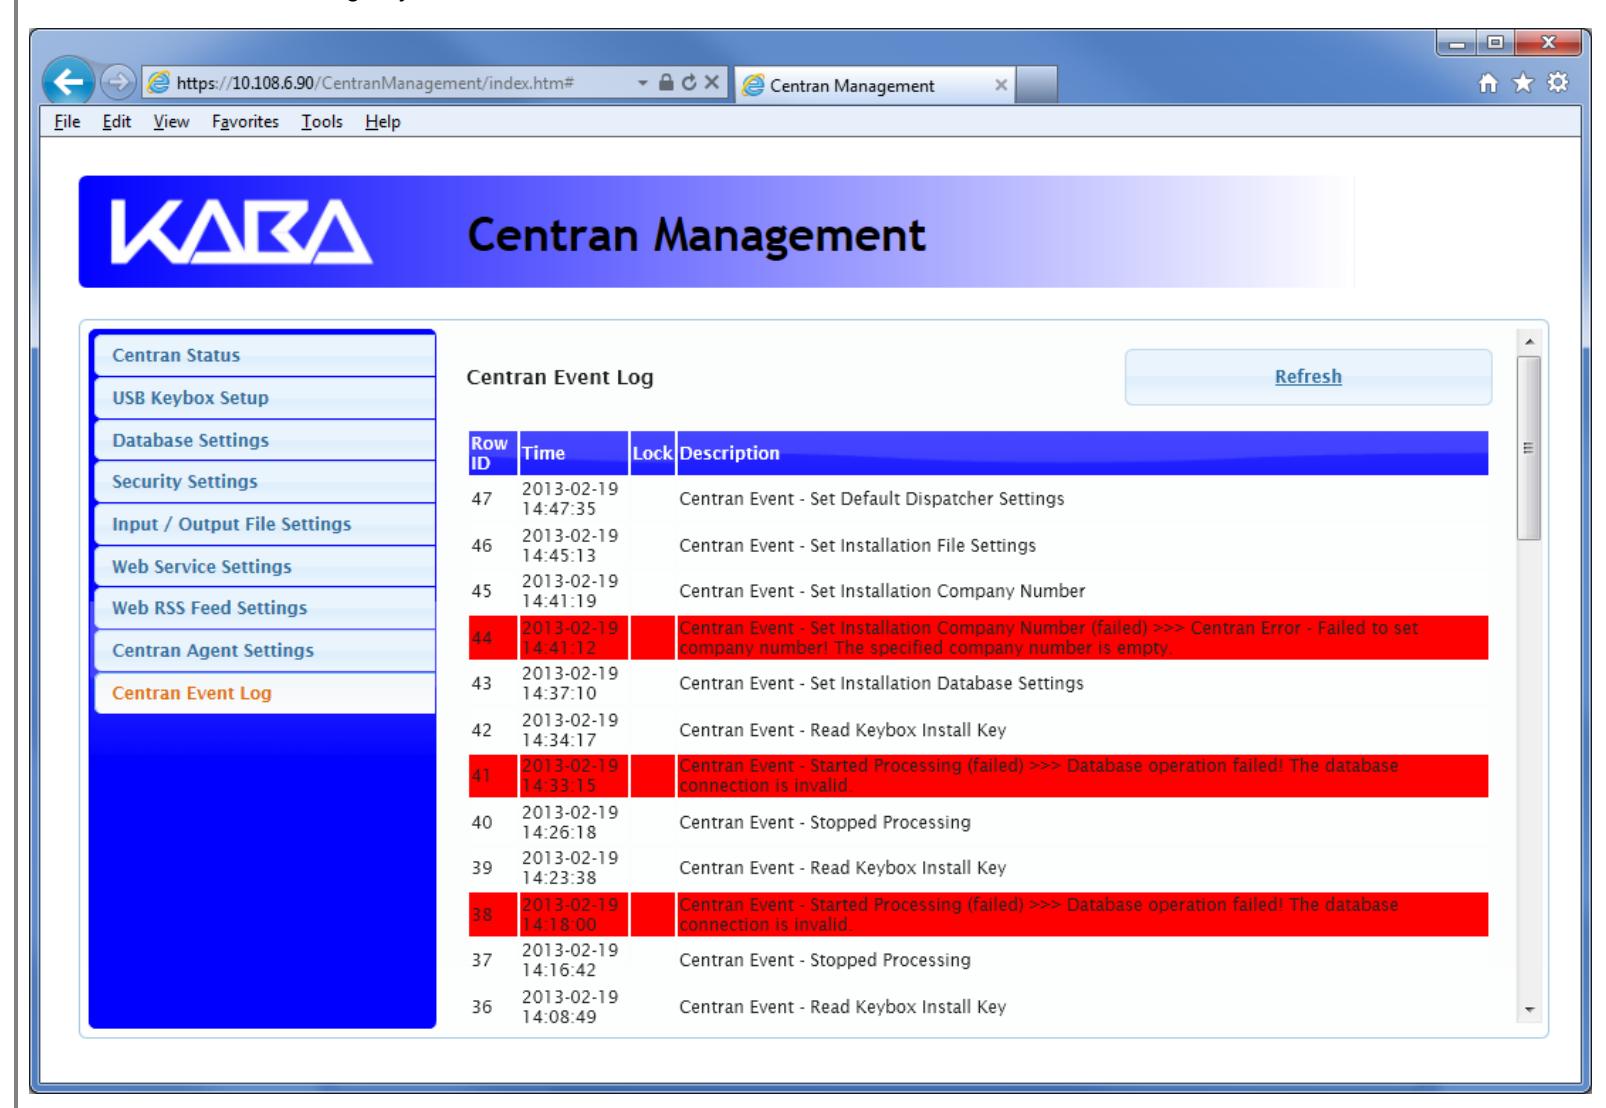Screen dimensions: 1606x1108
Task: Click the Centran Event Log heading
Action: click(560, 378)
